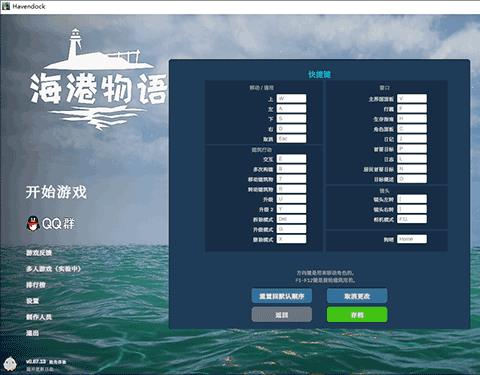Click the view-goals hotkey field containing P
The image size is (480, 375).
pyautogui.click(x=412, y=149)
